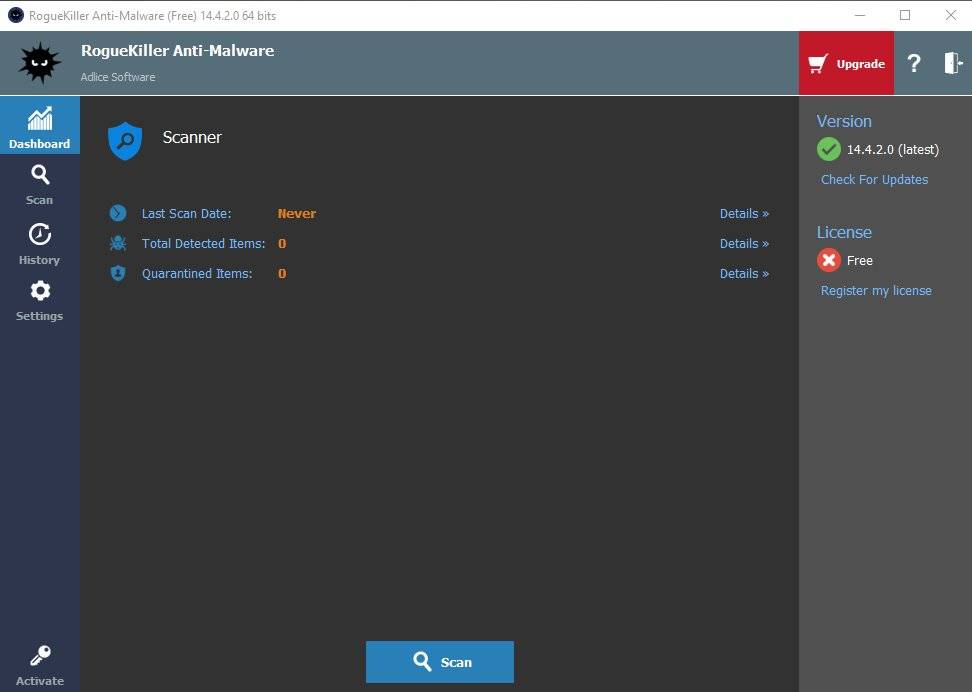Click Register my license link
Viewport: 972px width, 692px height.
(x=876, y=290)
